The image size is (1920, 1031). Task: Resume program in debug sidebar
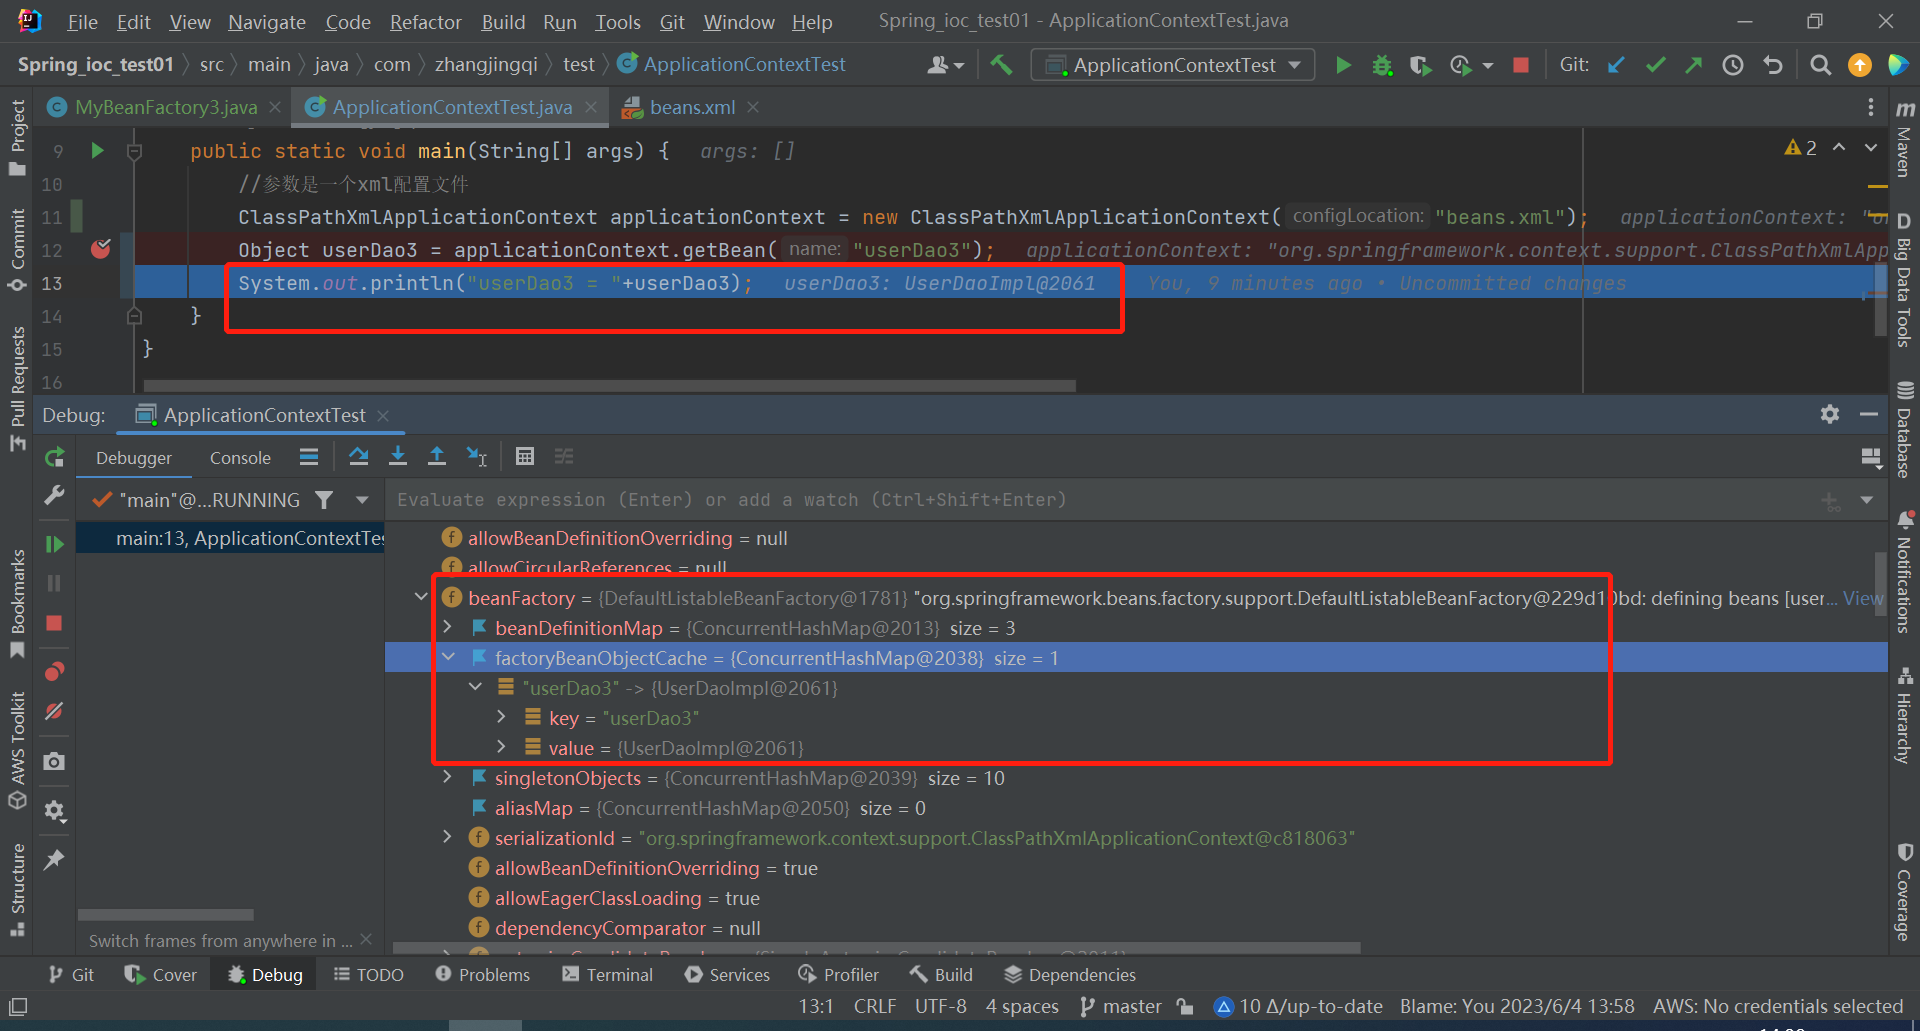coord(54,544)
